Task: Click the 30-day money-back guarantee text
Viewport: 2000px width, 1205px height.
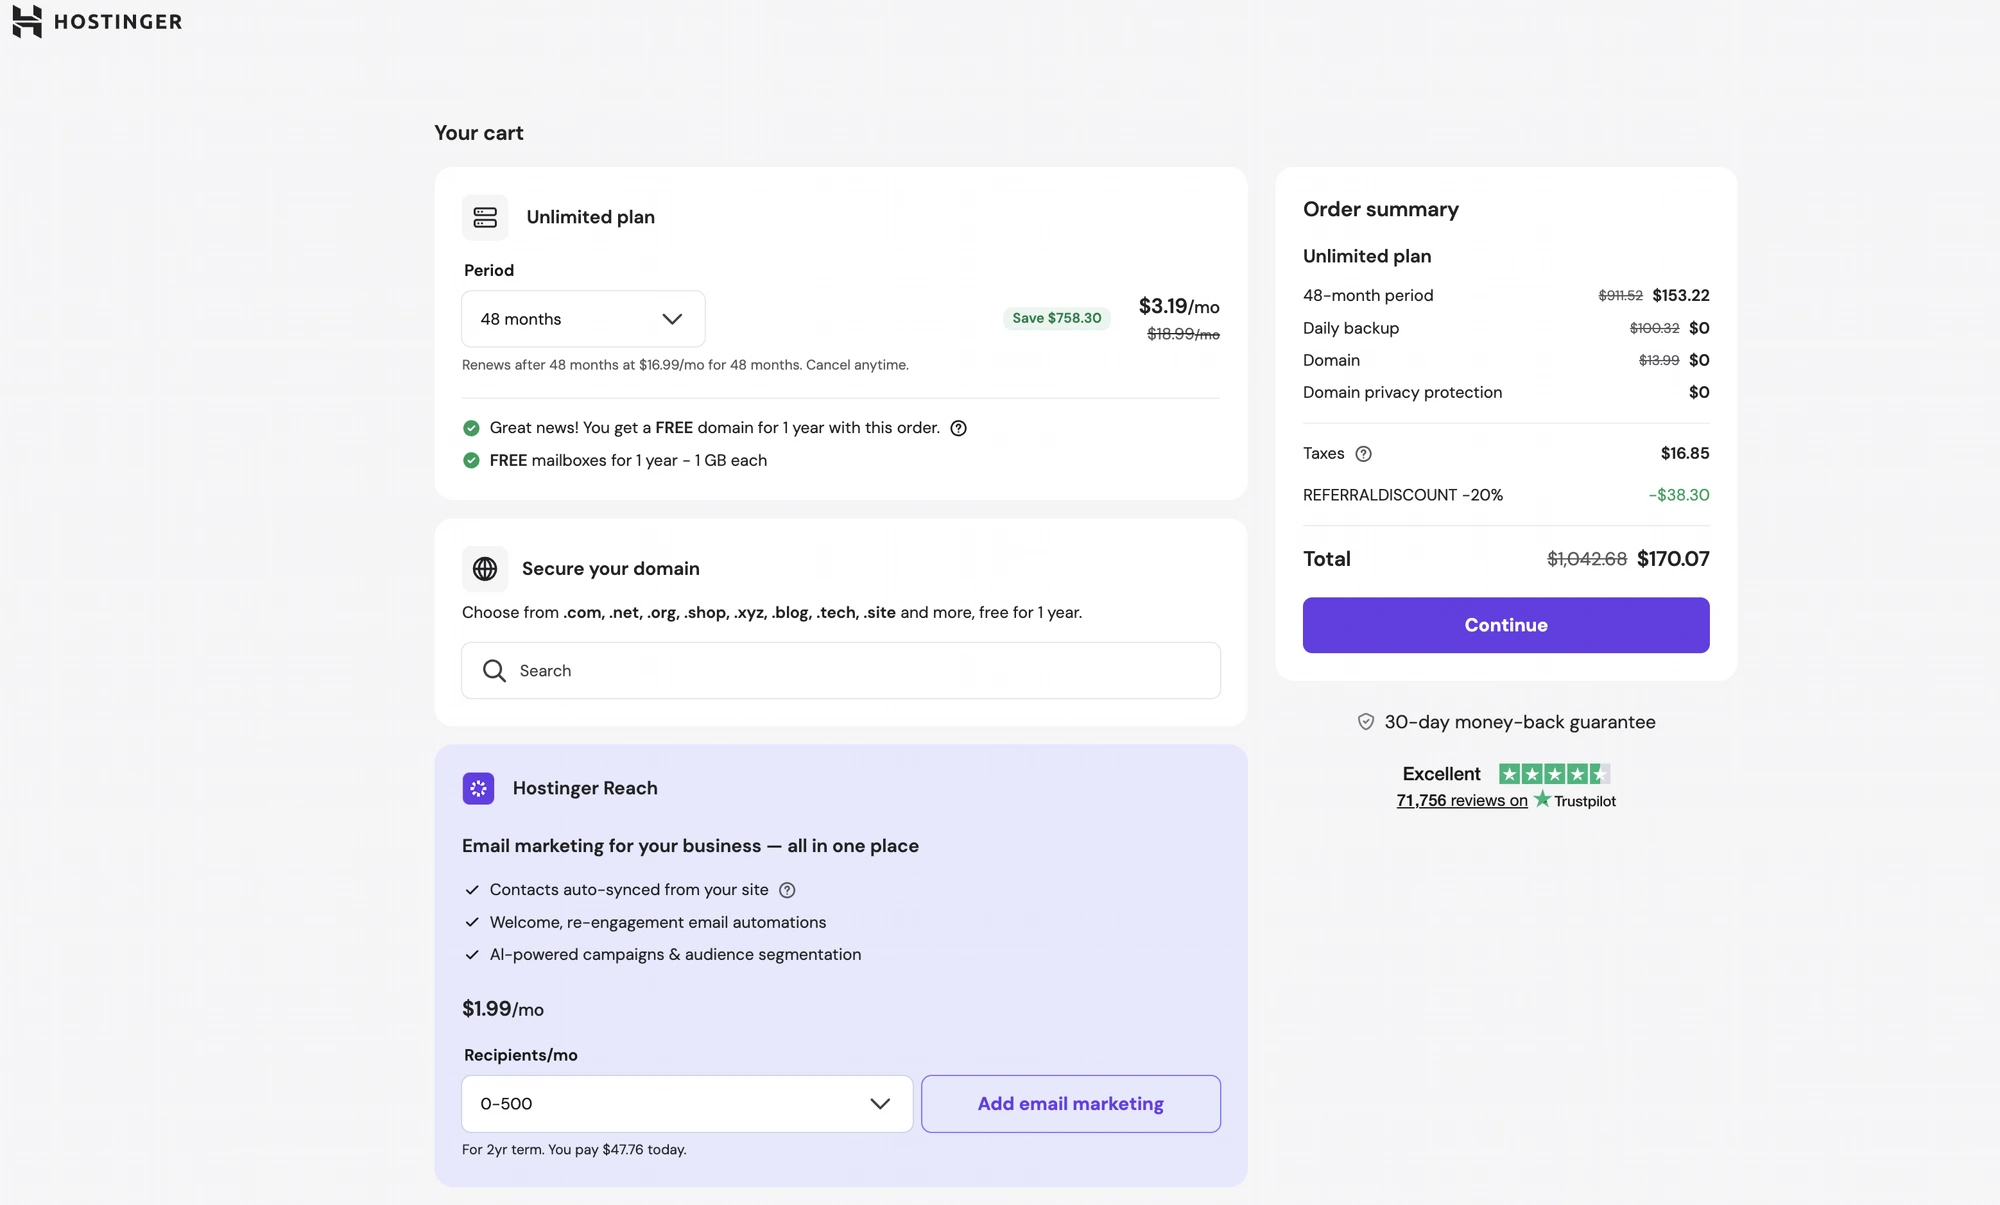Action: pos(1520,722)
